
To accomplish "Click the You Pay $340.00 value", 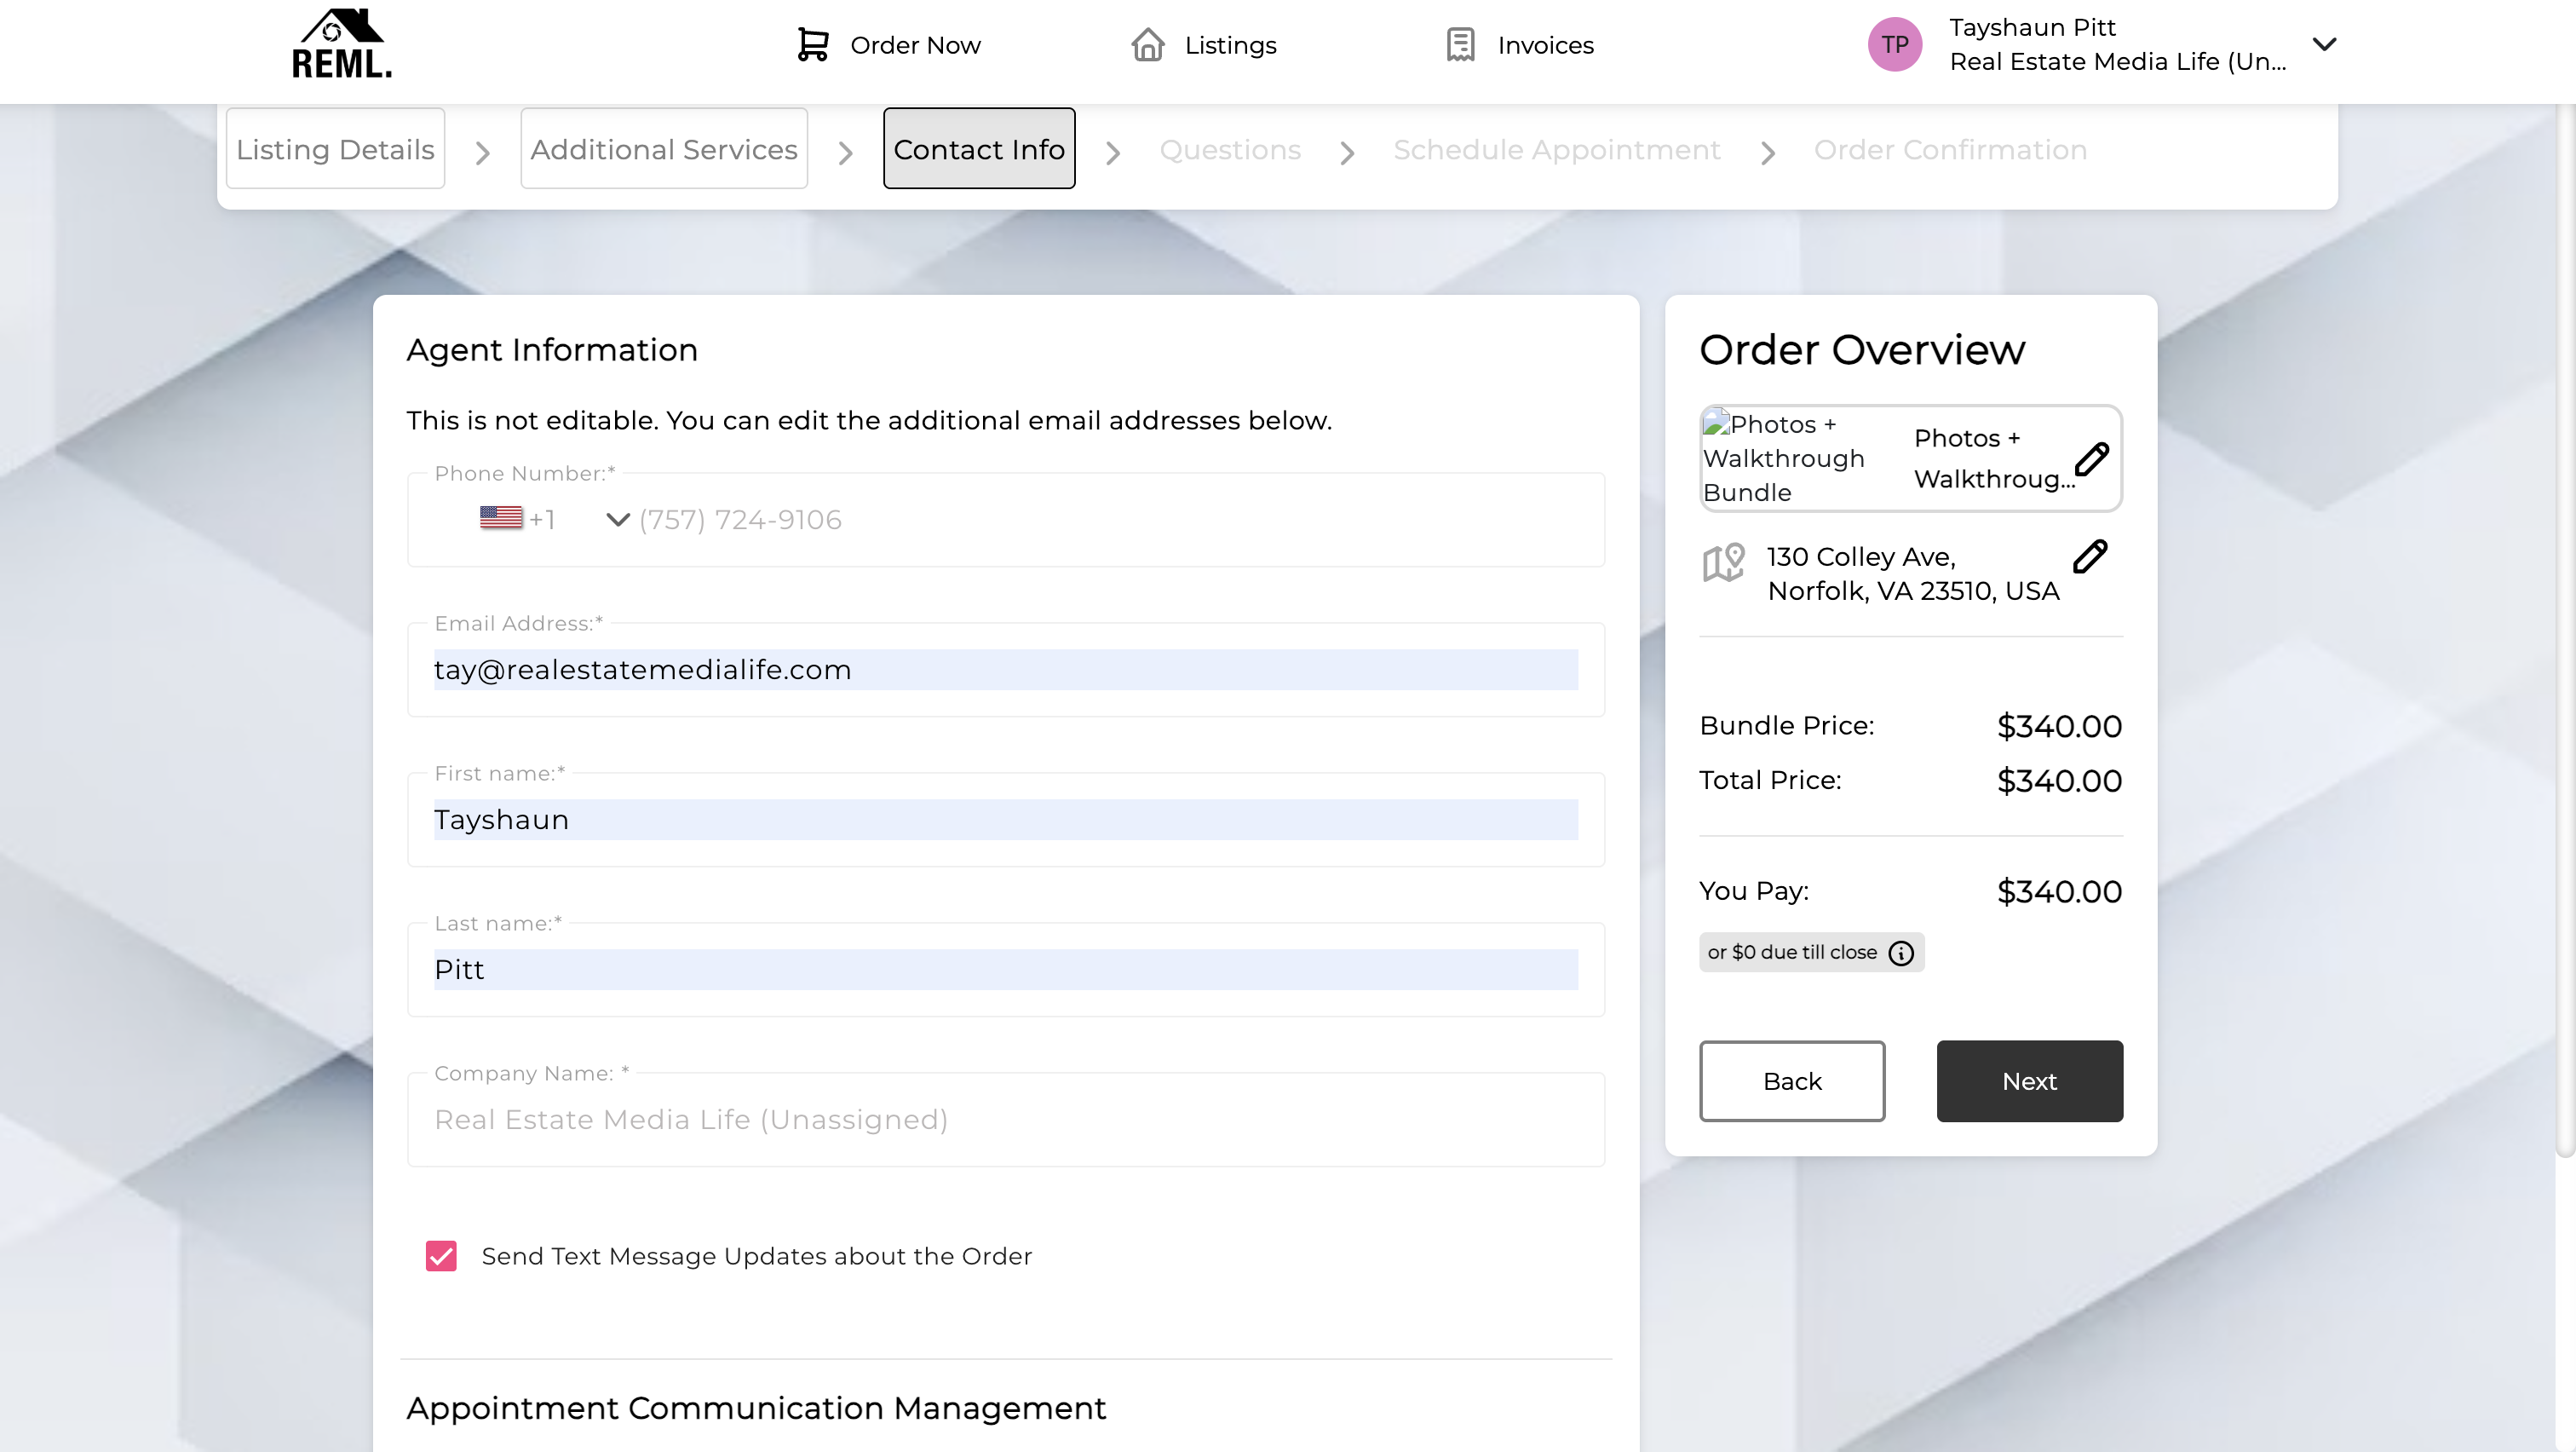I will pos(2059,891).
